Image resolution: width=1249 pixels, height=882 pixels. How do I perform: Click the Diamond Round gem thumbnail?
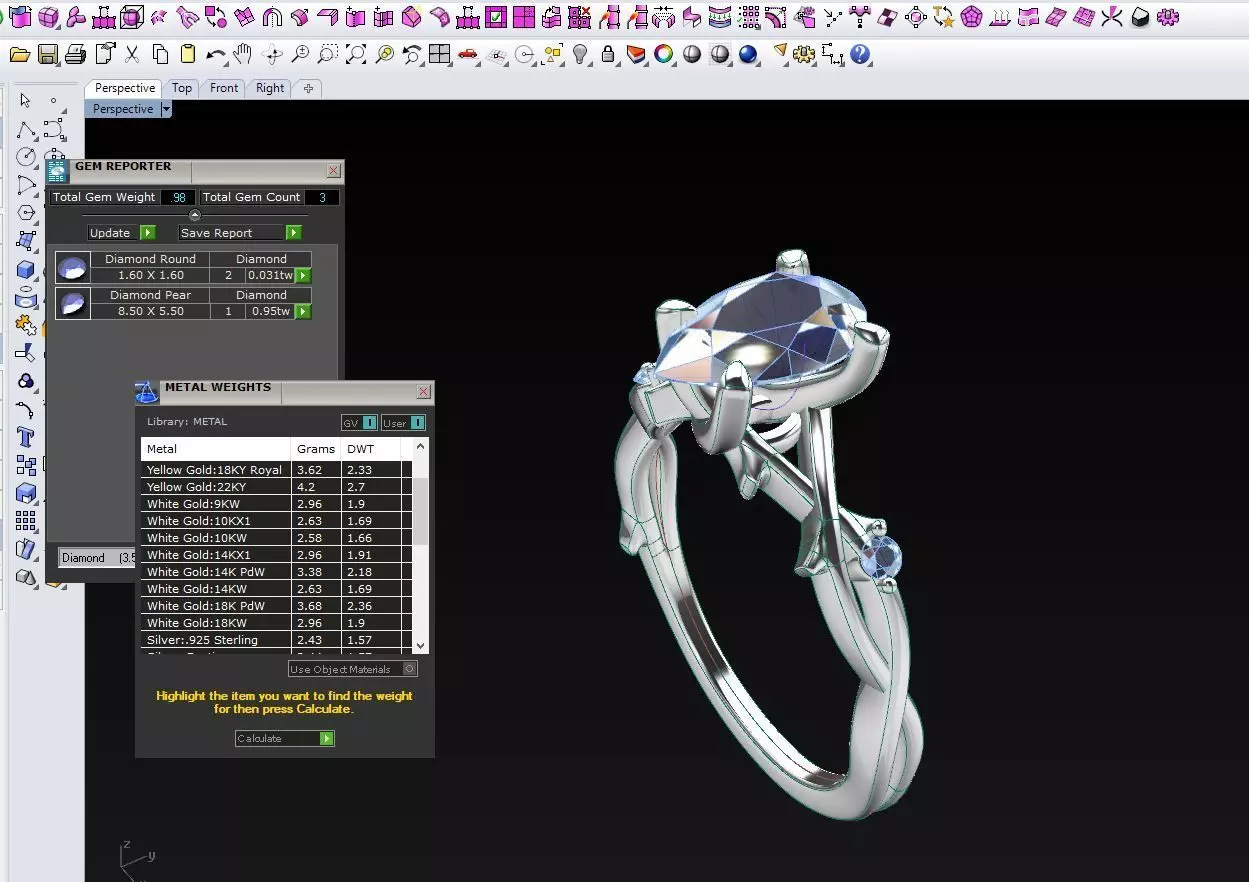click(72, 267)
